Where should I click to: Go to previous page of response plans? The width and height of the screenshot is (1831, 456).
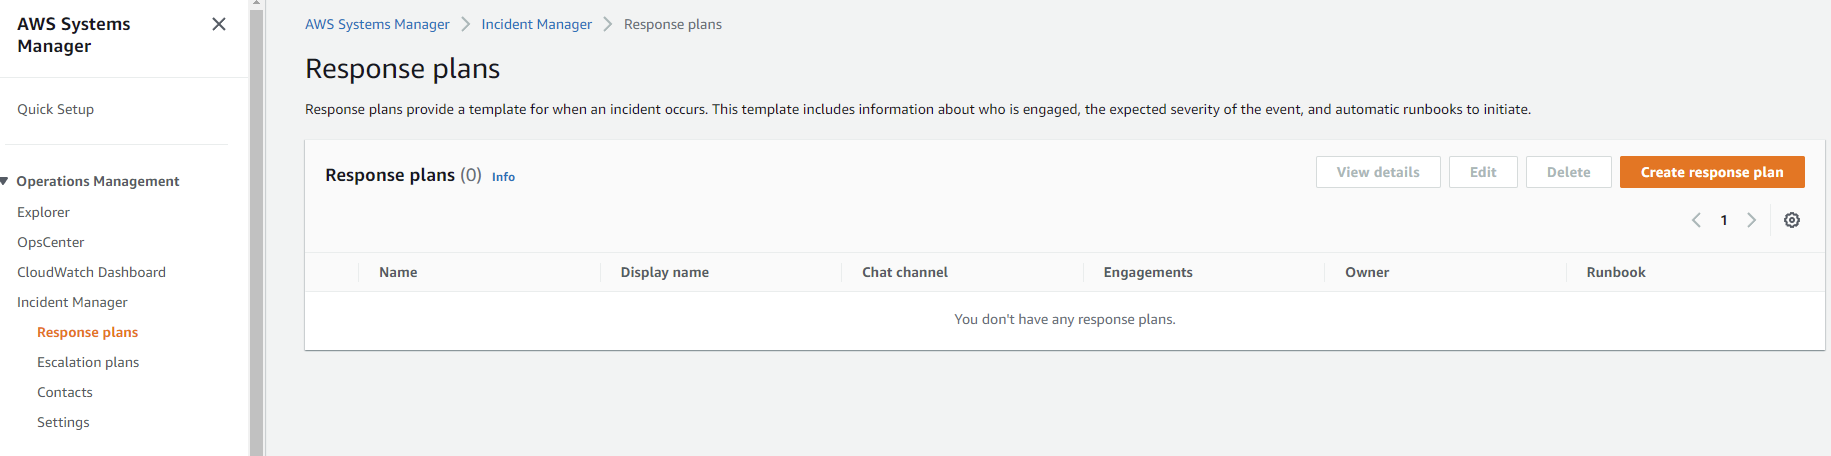point(1696,220)
